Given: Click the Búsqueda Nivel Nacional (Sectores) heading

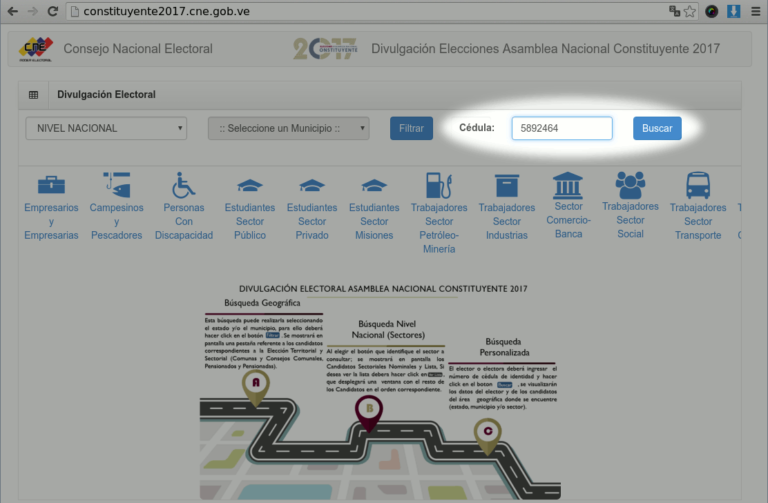Looking at the screenshot, I should click(x=387, y=330).
